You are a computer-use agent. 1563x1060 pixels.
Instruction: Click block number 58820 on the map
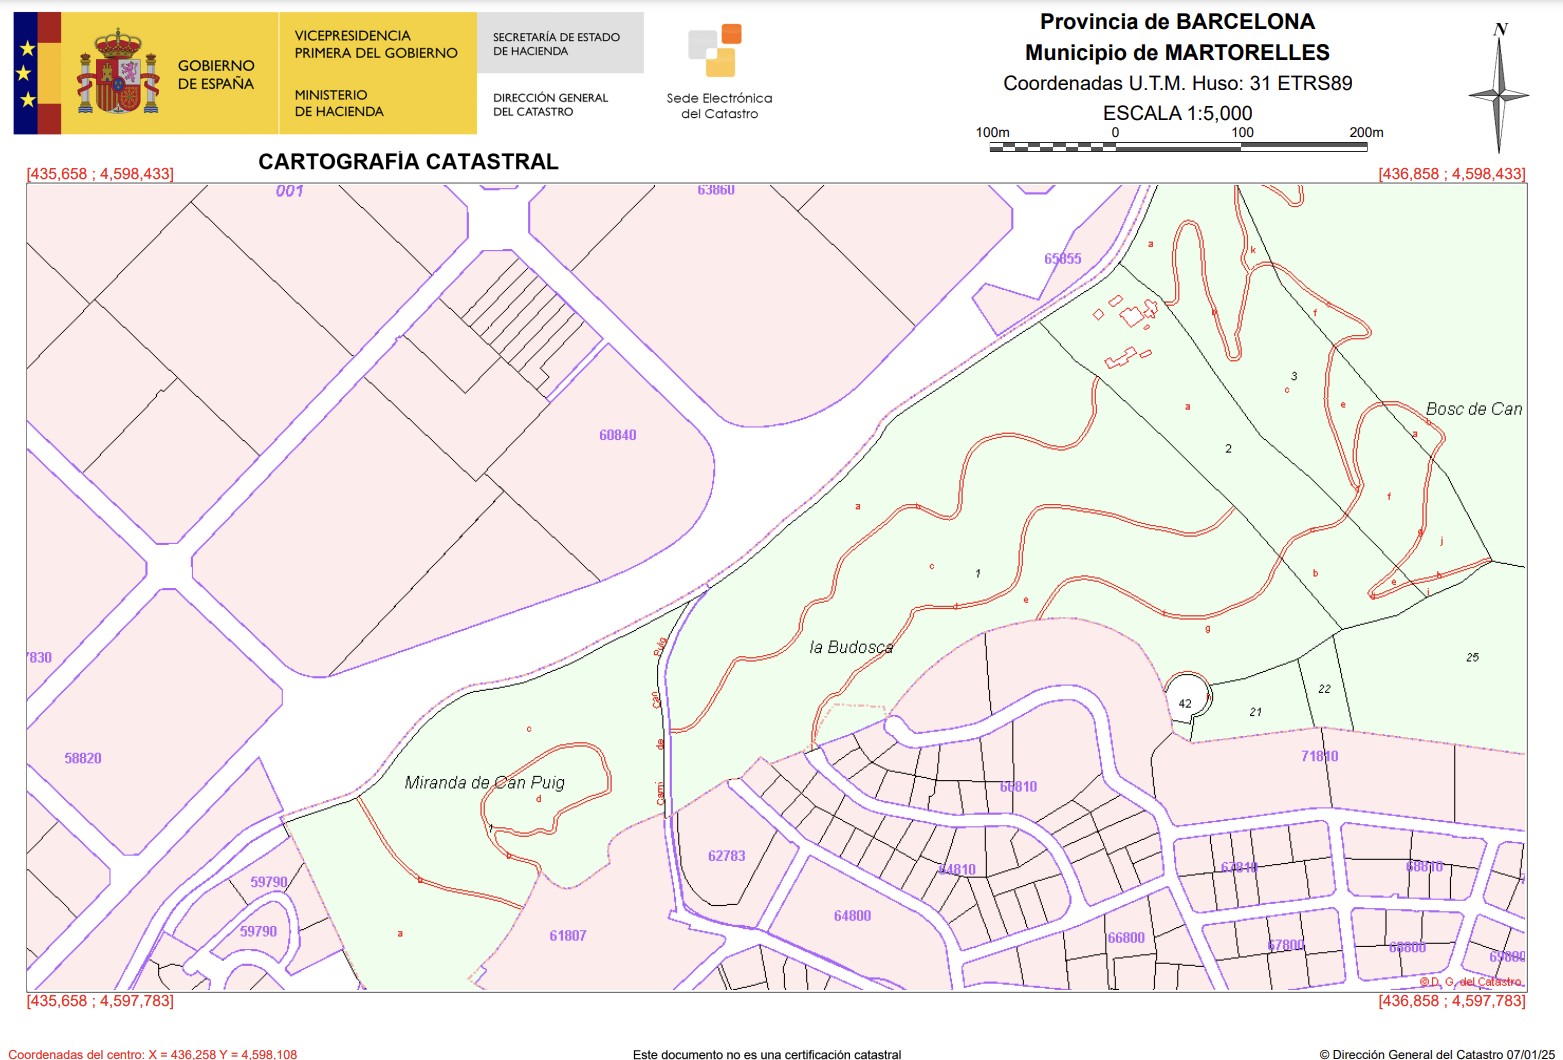pyautogui.click(x=83, y=758)
